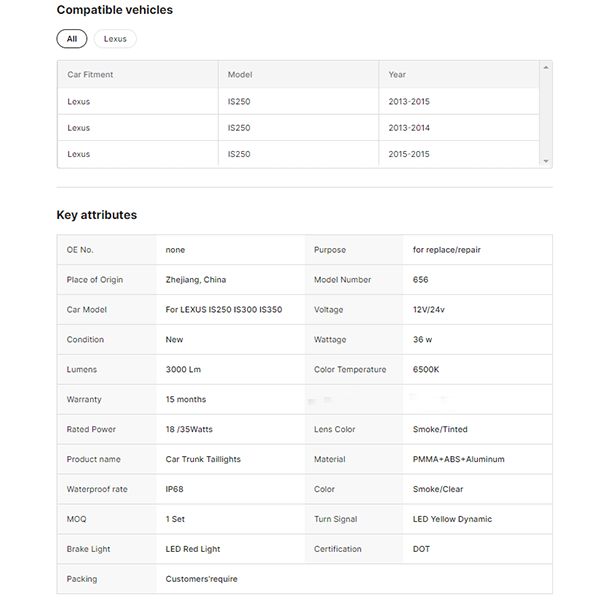Screen dimensions: 600x600
Task: Click IS250 in the 2015-2015 row
Action: (239, 154)
